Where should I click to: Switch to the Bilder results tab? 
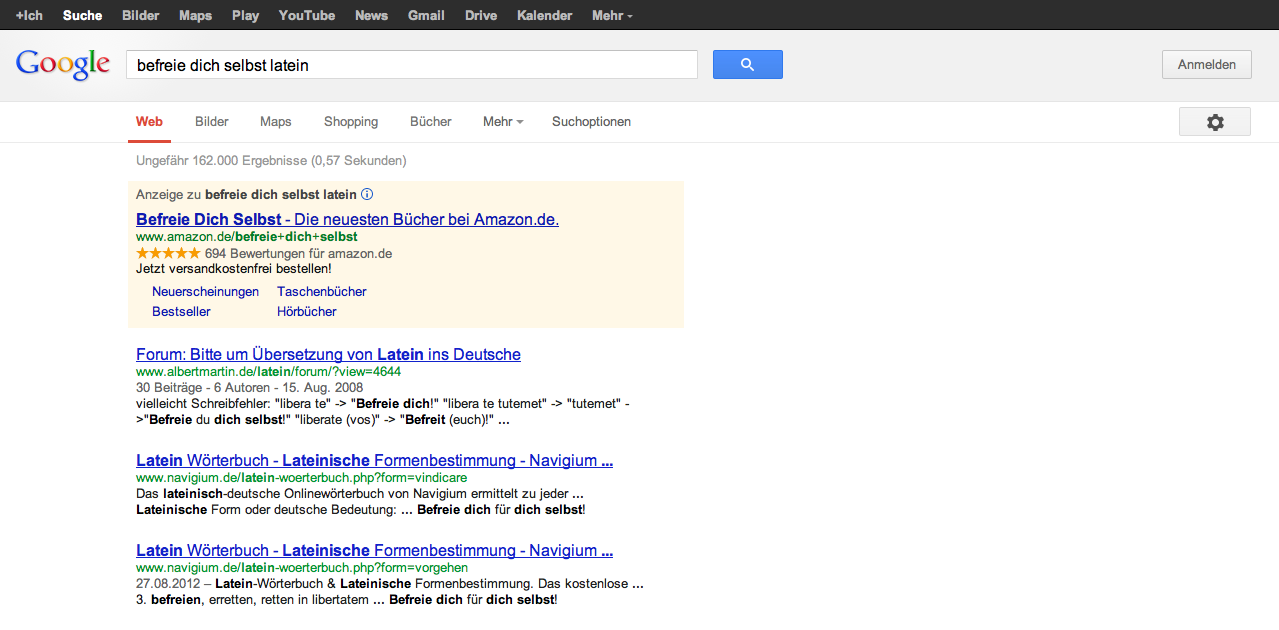point(212,122)
